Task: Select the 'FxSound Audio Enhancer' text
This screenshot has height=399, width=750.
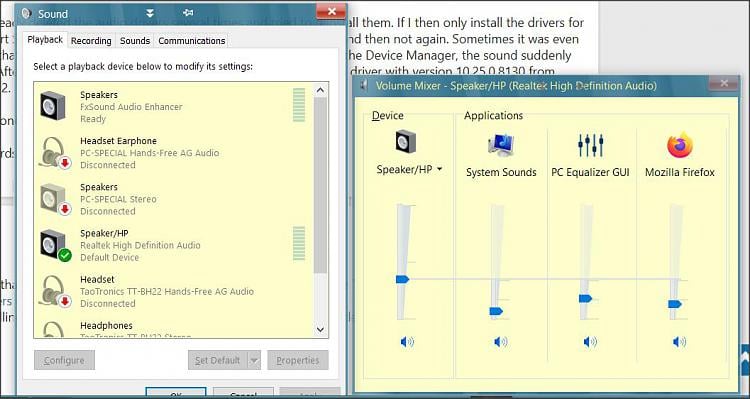Action: 131,107
